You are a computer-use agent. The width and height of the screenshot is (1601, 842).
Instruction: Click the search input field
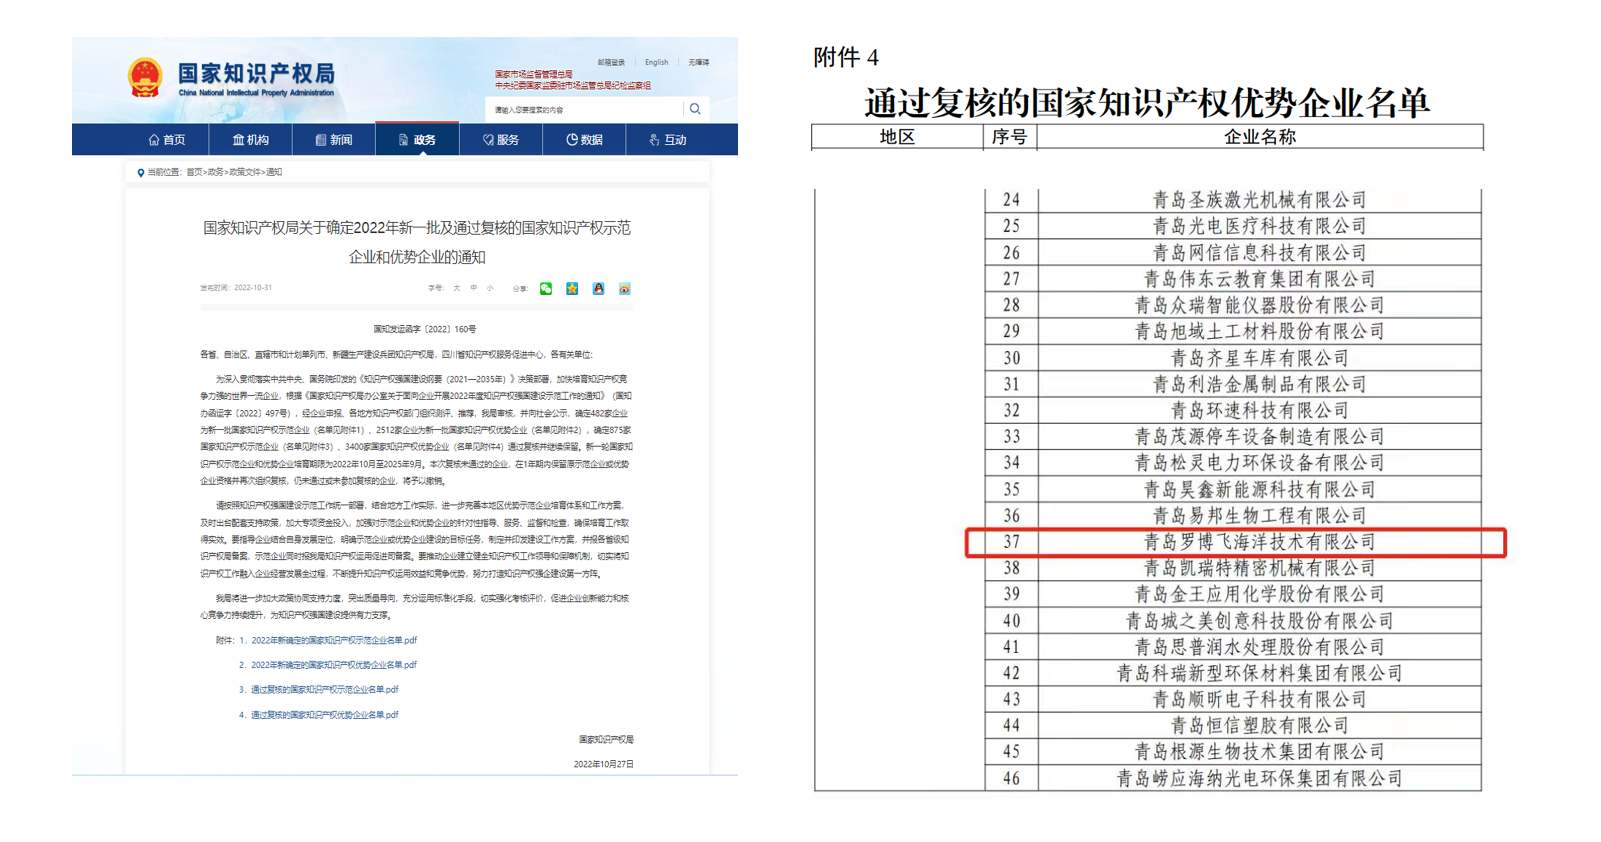[584, 109]
